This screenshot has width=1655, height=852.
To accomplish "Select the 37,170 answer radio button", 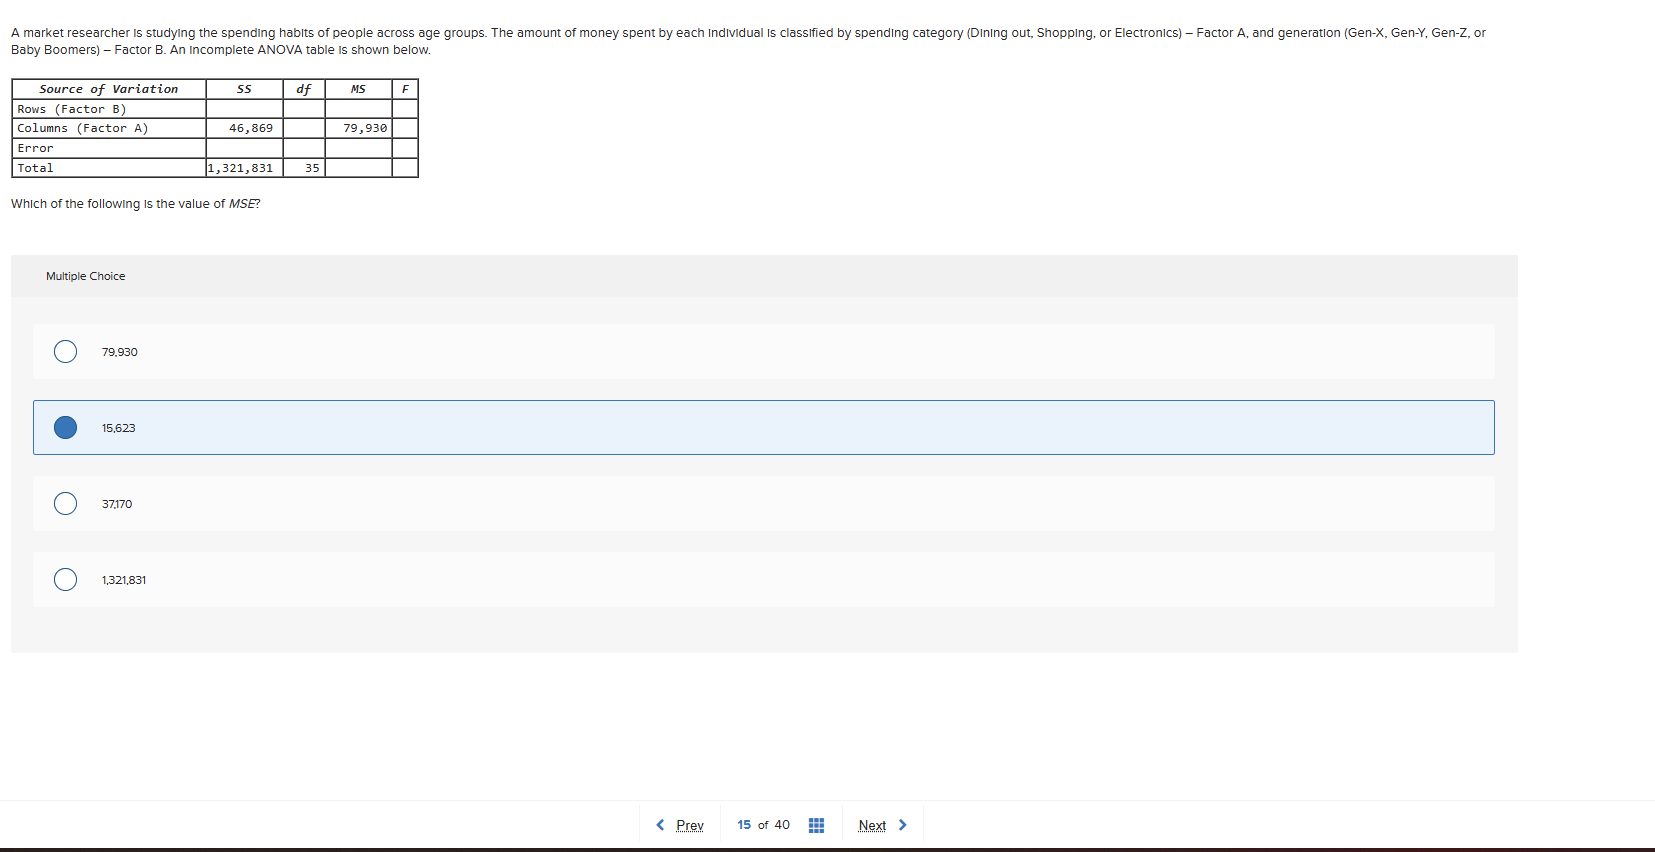I will (x=65, y=504).
